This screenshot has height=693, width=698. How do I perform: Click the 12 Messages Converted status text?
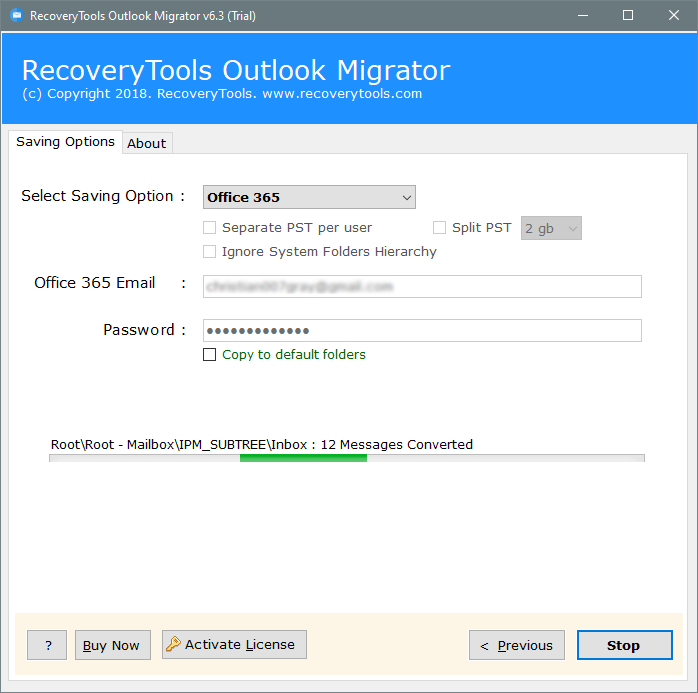(x=397, y=445)
